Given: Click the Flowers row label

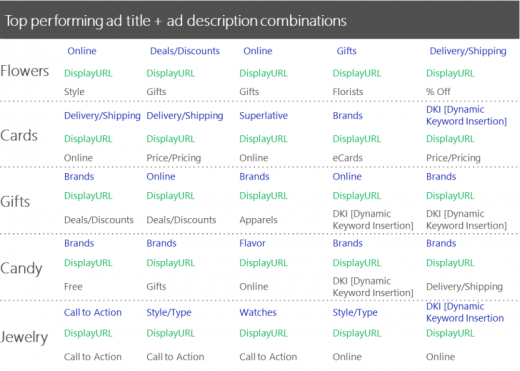Looking at the screenshot, I should coord(25,71).
